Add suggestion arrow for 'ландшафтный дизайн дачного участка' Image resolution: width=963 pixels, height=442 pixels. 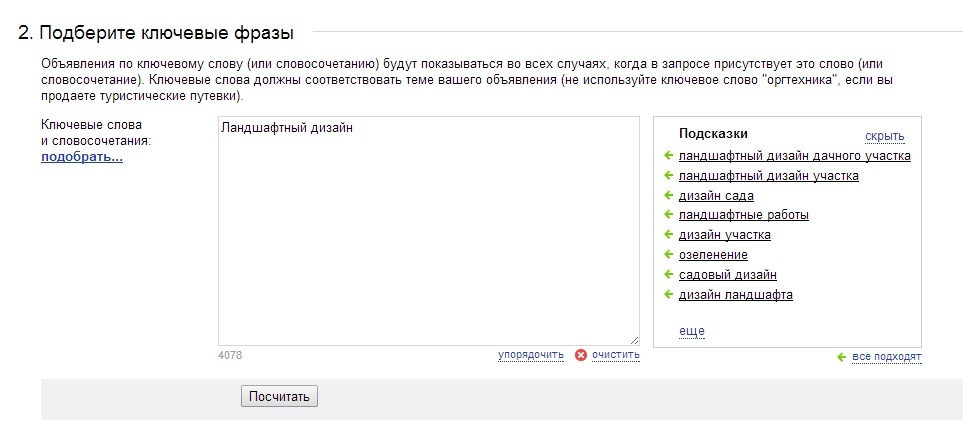pyautogui.click(x=669, y=155)
